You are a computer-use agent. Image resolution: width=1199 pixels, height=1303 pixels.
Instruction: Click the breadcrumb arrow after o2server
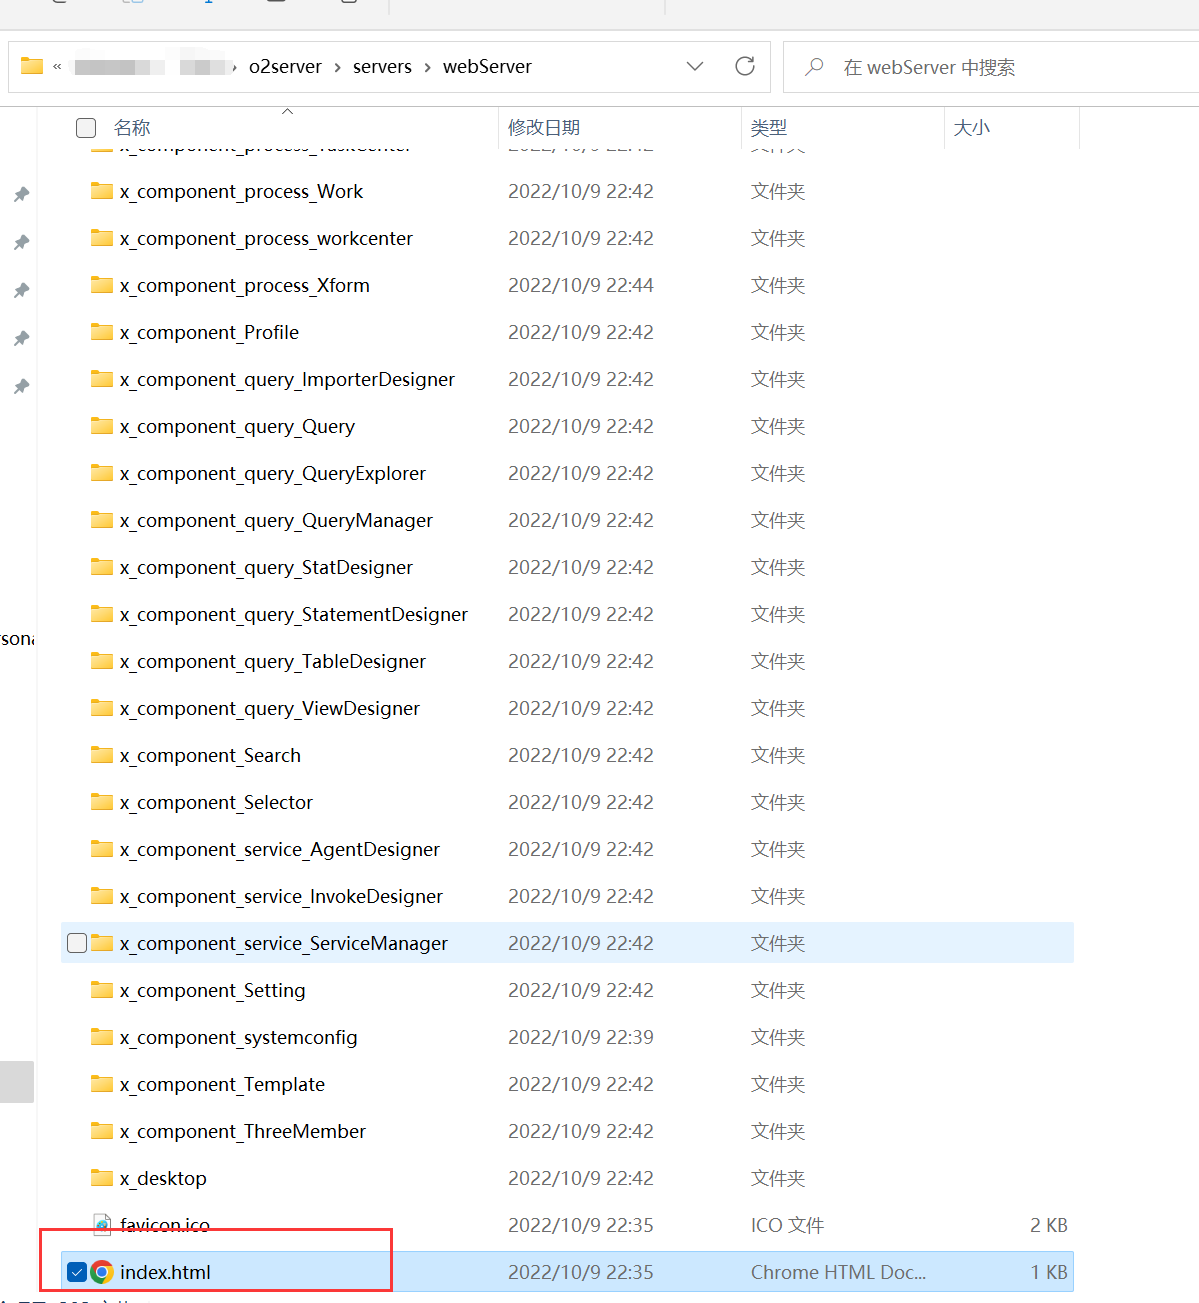point(337,66)
